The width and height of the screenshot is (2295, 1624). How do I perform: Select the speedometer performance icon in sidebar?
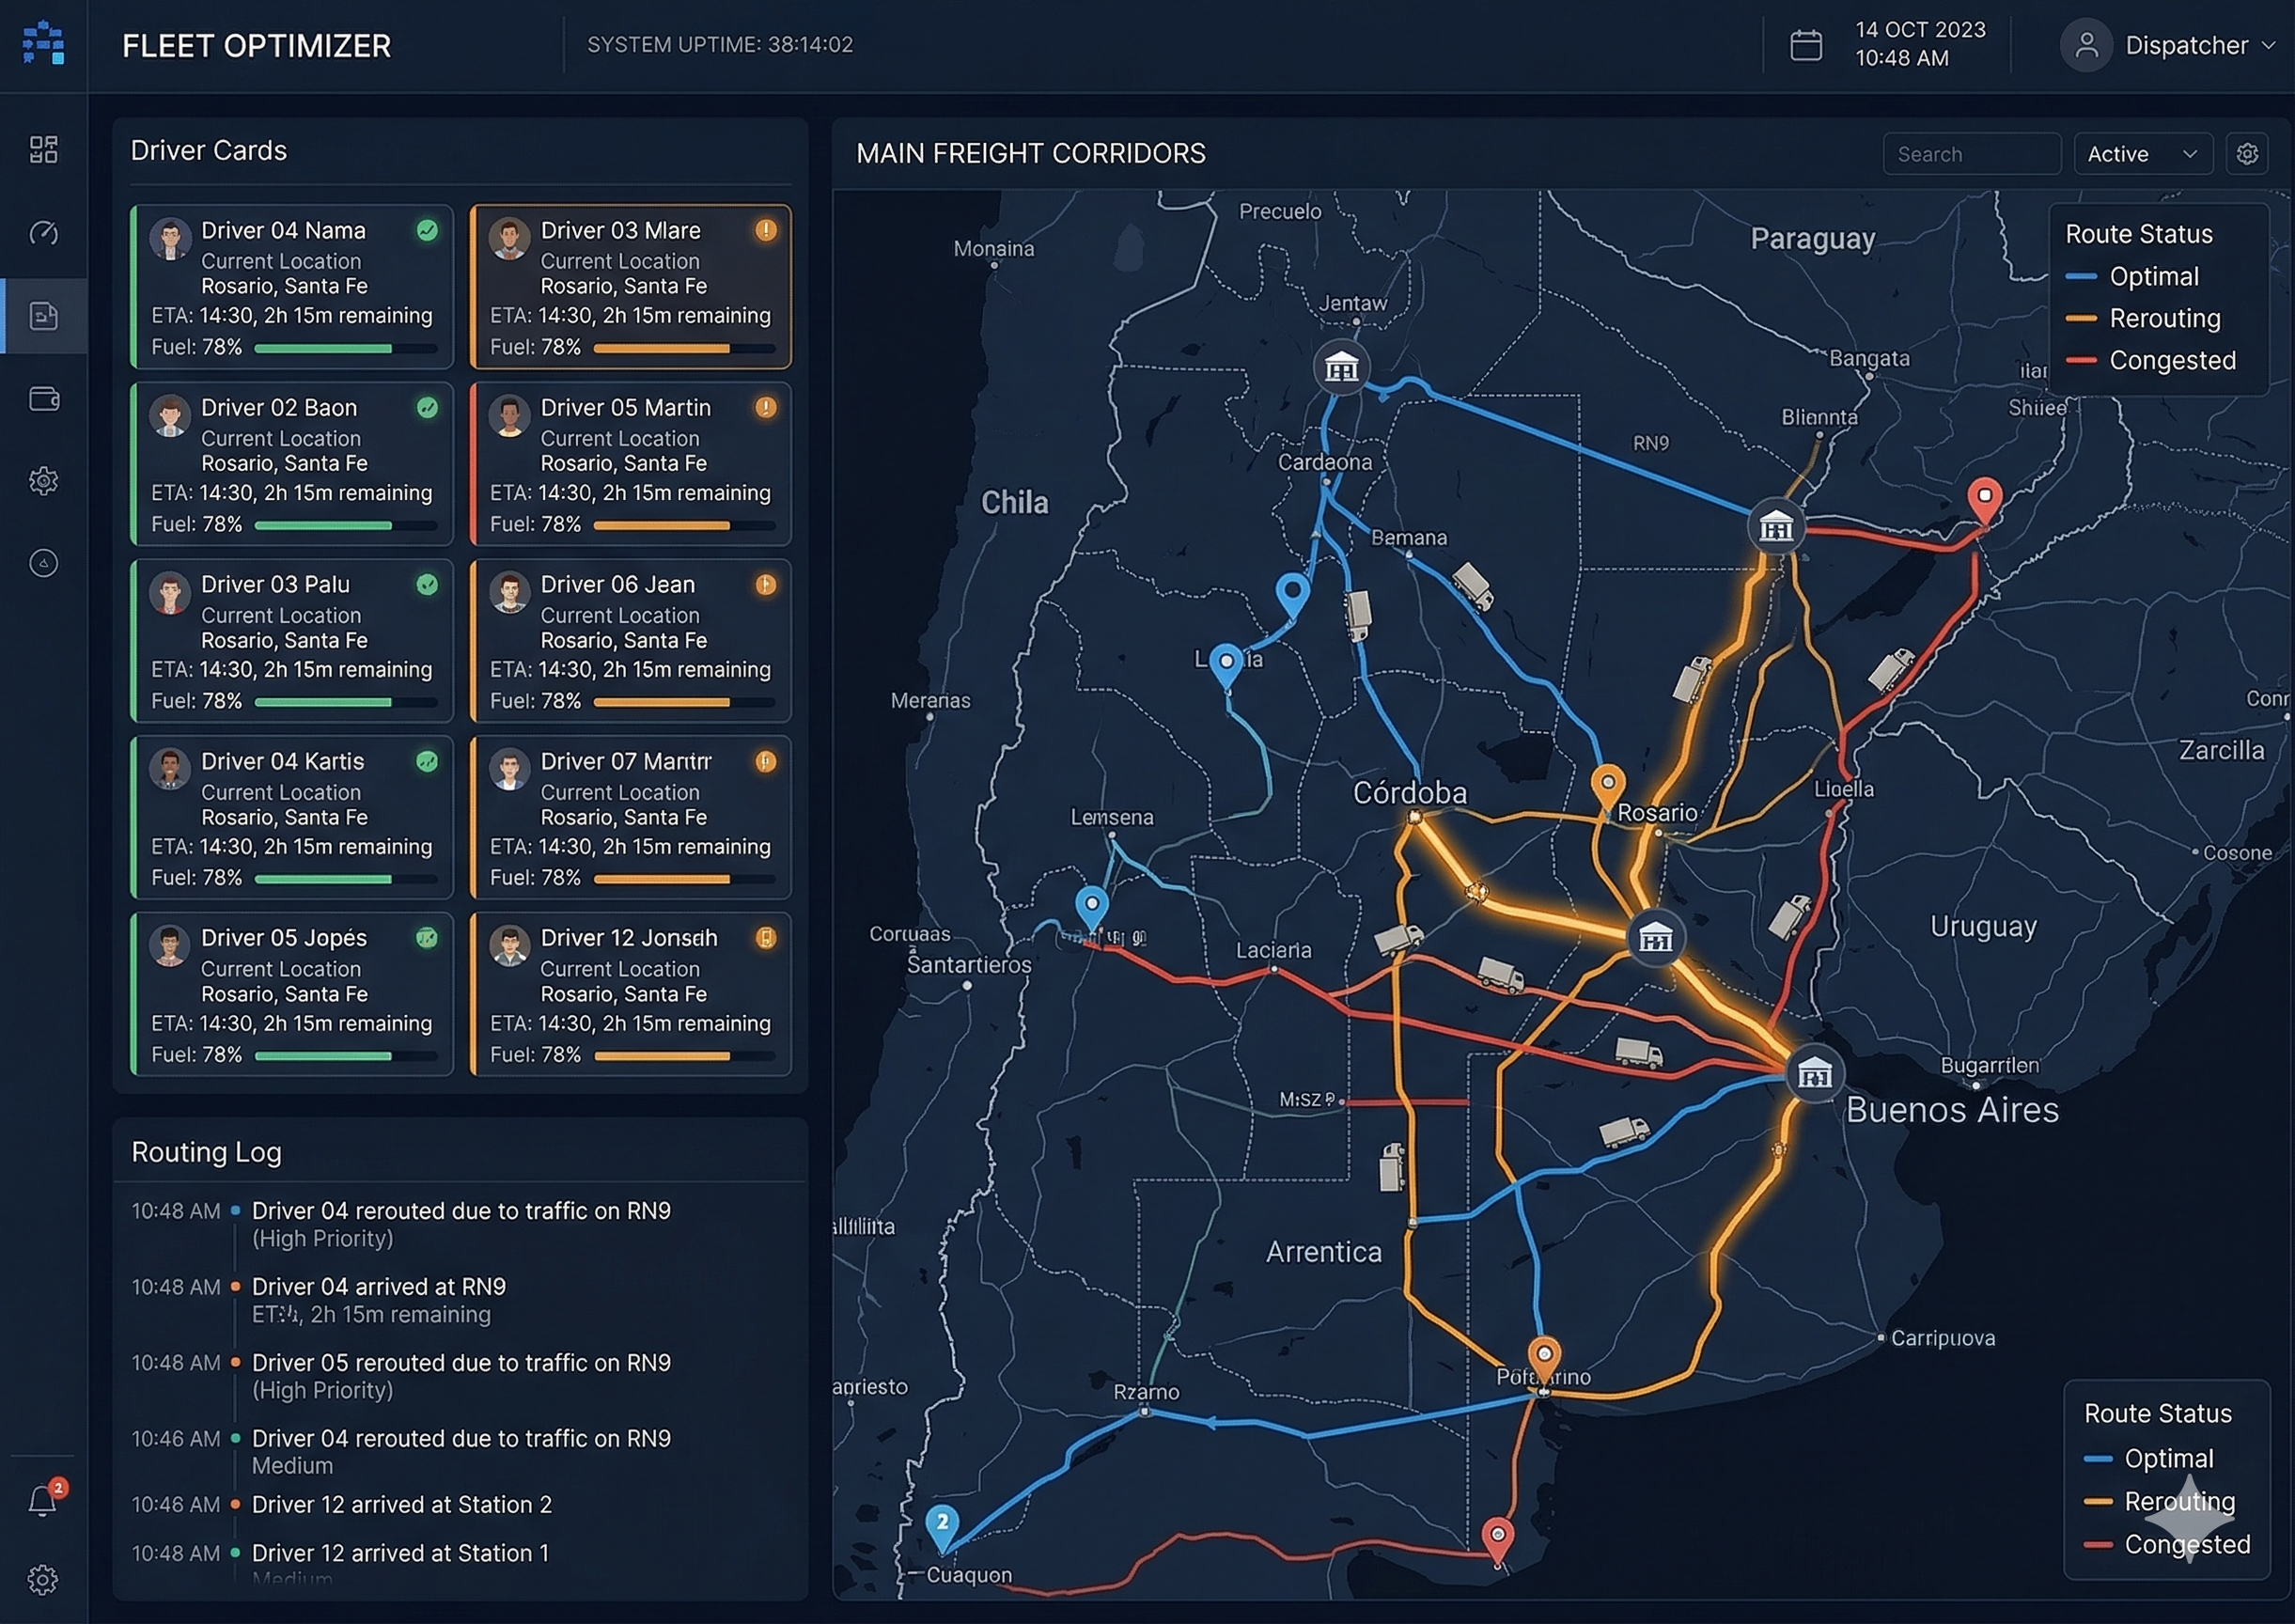coord(44,233)
